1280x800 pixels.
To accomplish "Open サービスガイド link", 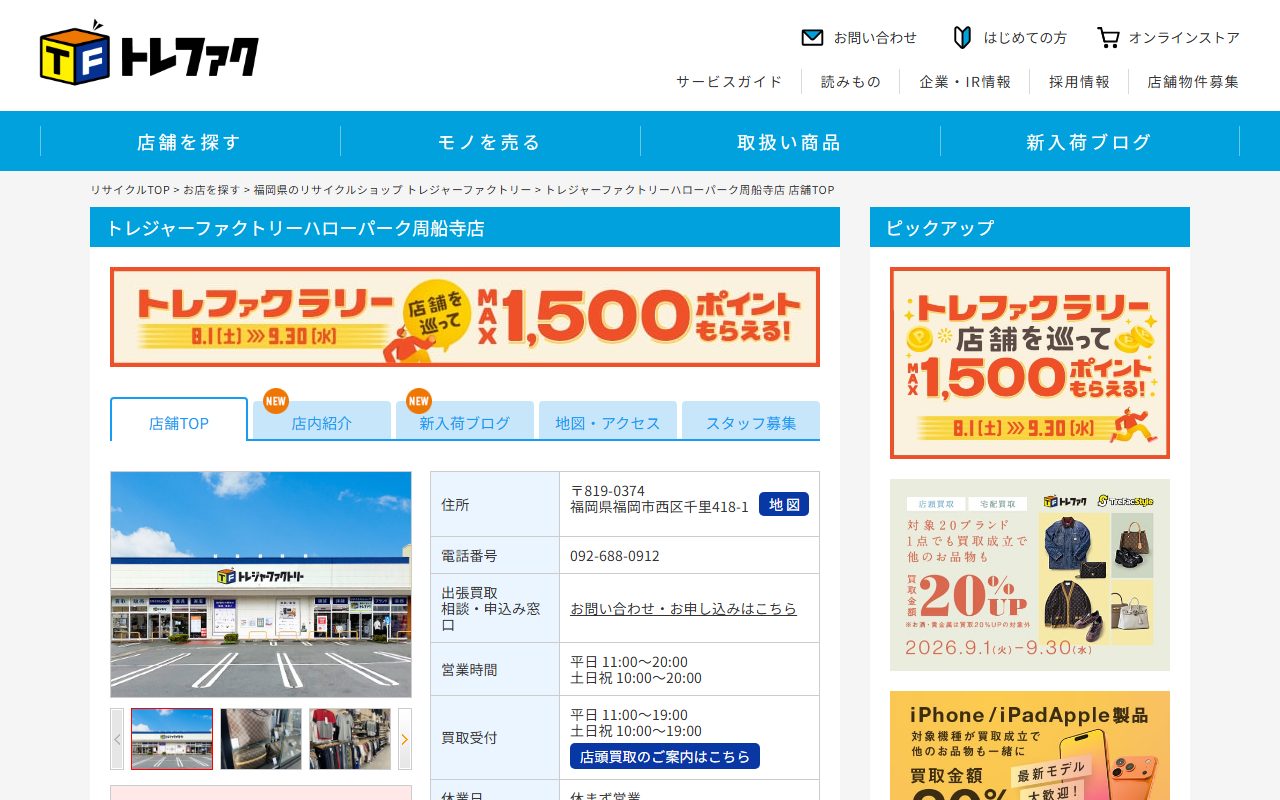I will pyautogui.click(x=729, y=82).
